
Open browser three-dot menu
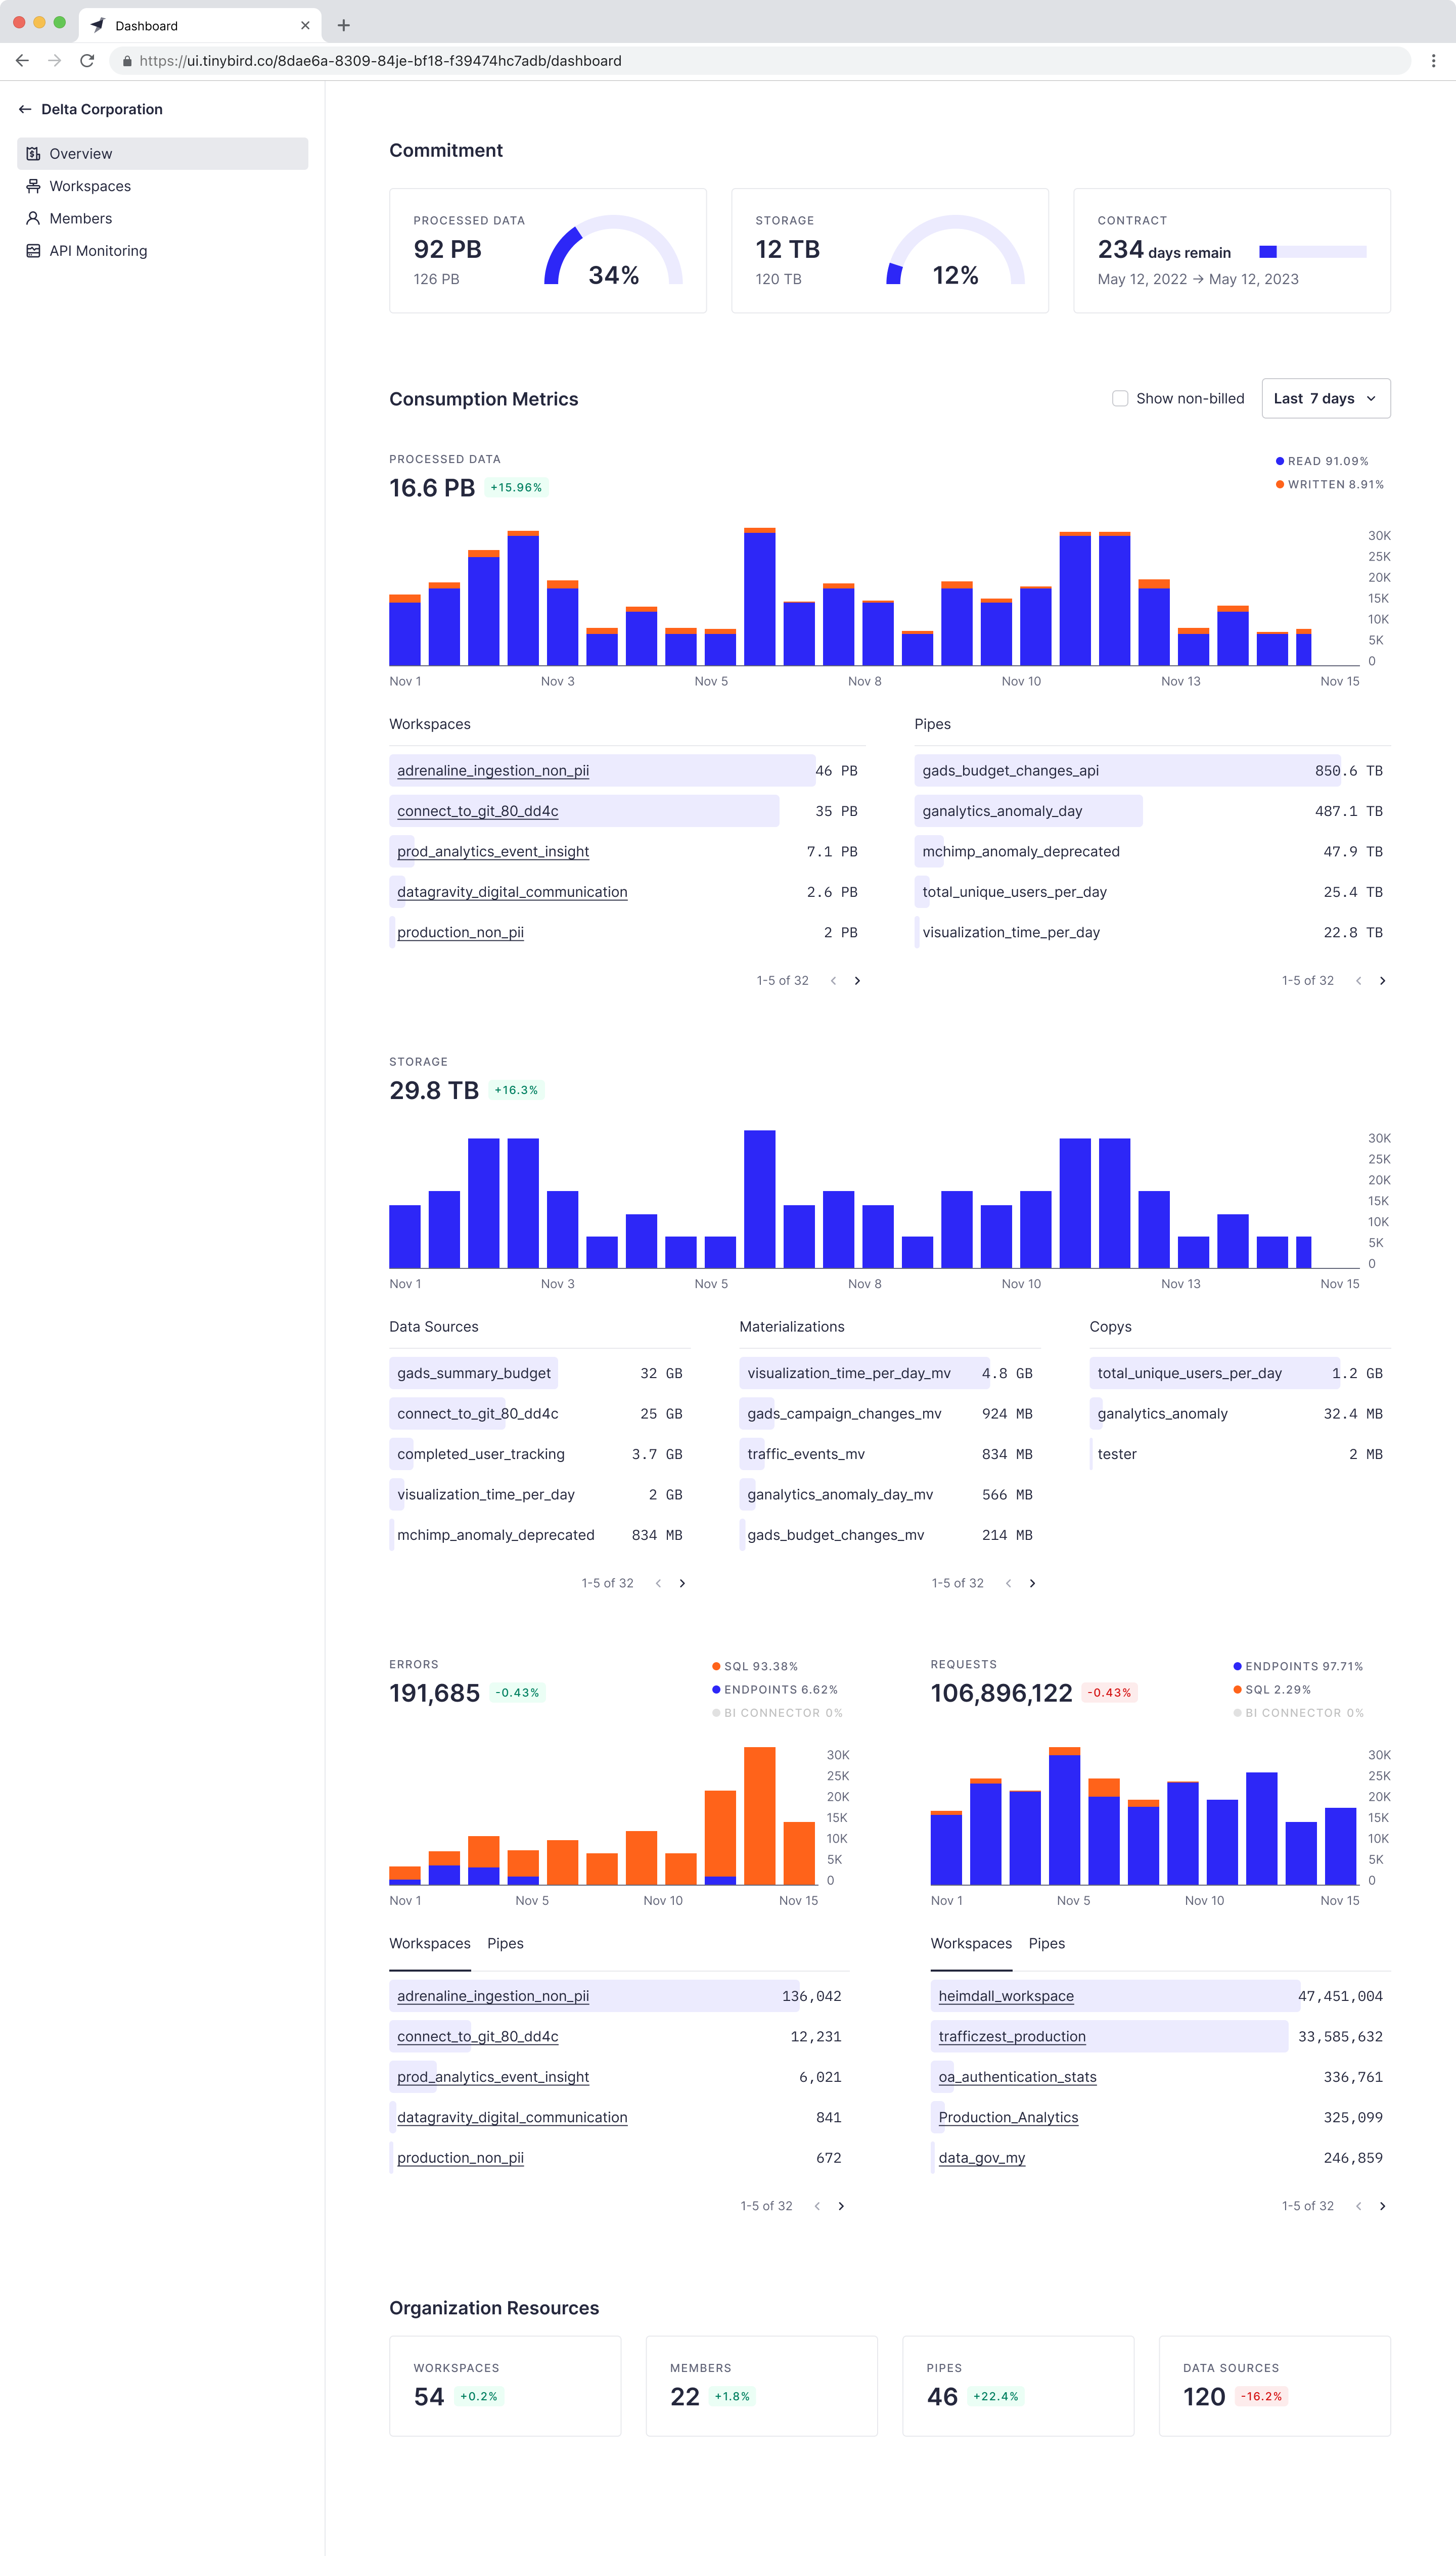point(1433,61)
